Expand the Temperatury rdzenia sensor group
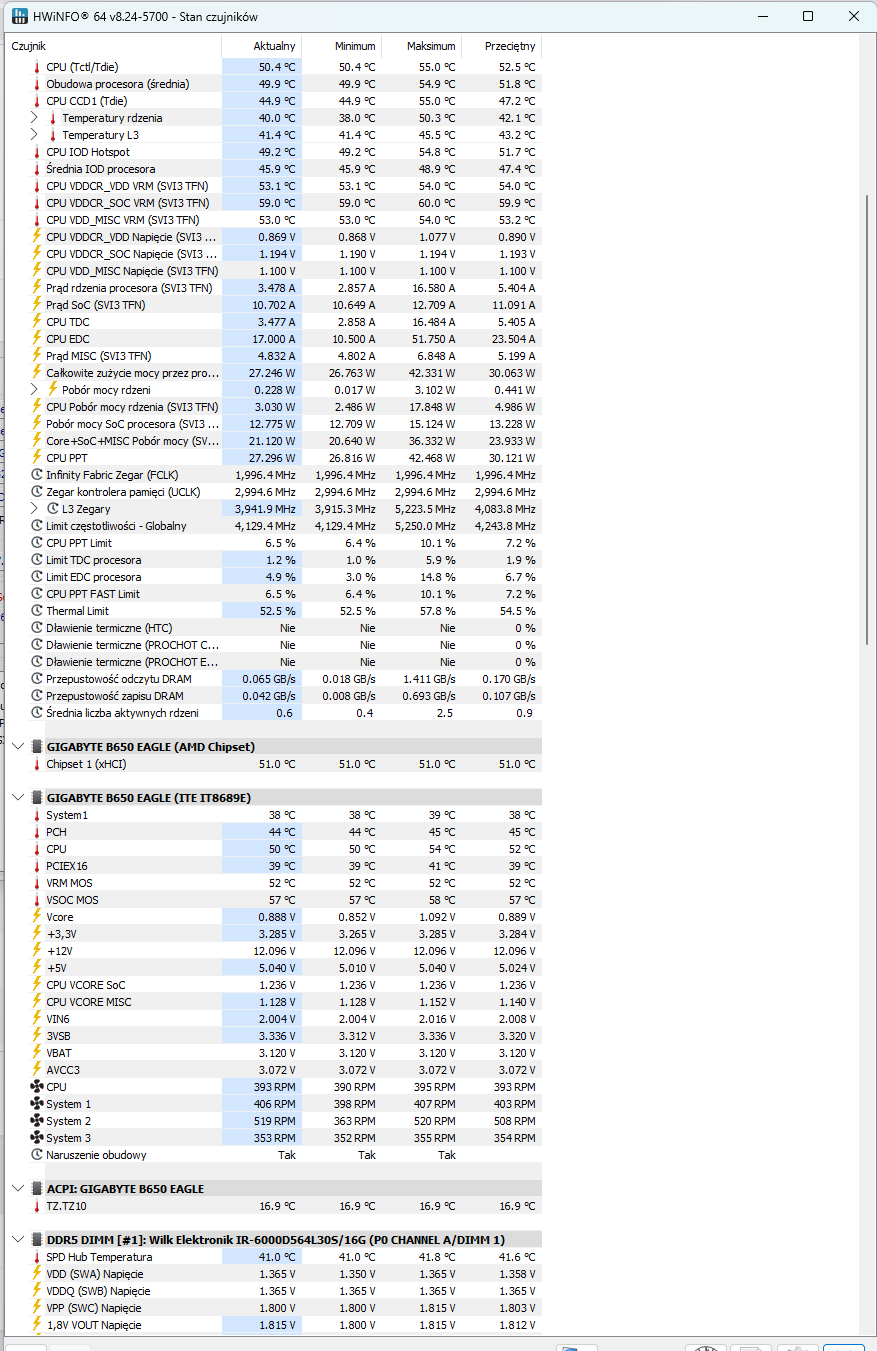This screenshot has height=1351, width=877. [35, 118]
